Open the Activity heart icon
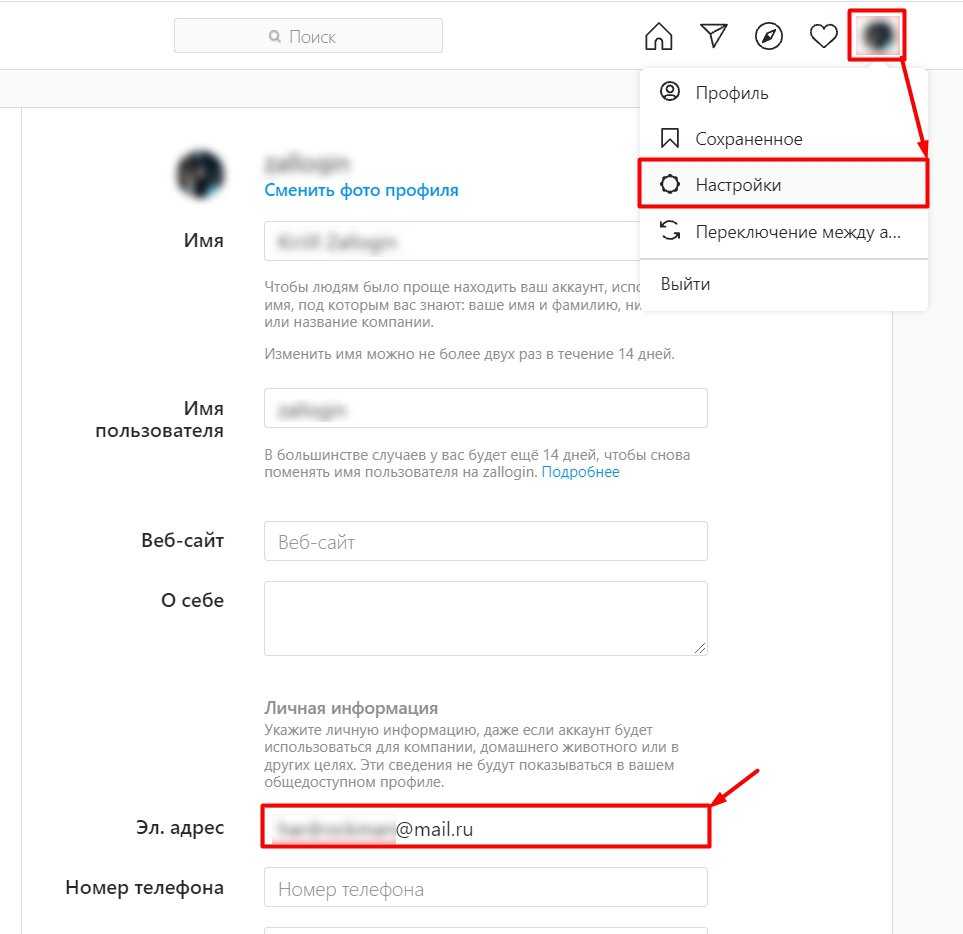963x934 pixels. pos(823,36)
